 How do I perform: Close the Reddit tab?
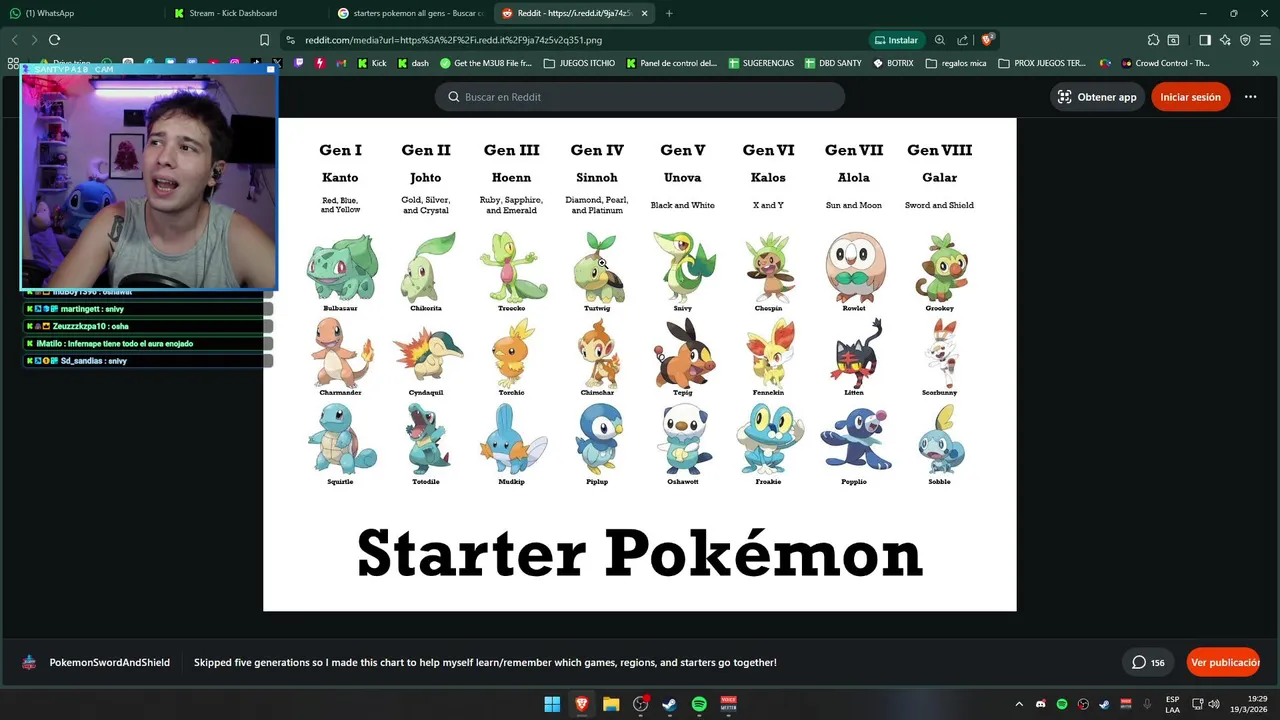645,13
